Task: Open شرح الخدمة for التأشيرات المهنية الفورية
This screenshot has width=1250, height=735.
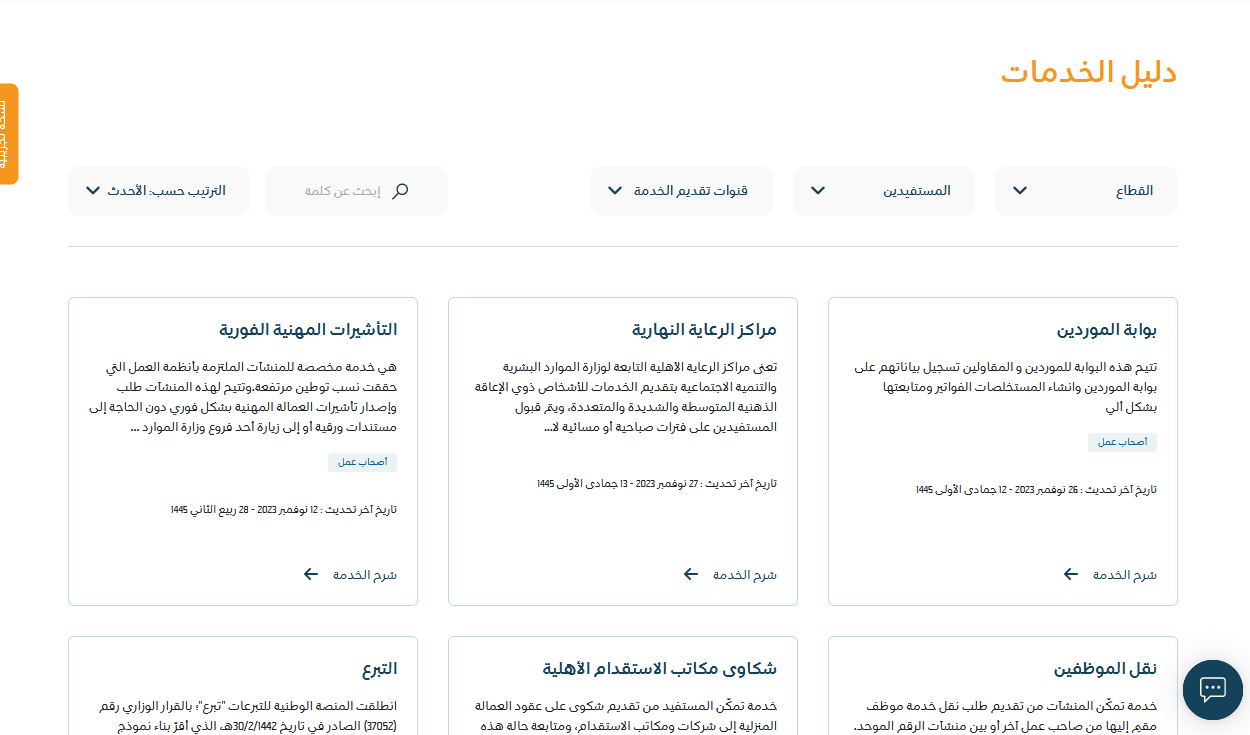Action: 364,575
